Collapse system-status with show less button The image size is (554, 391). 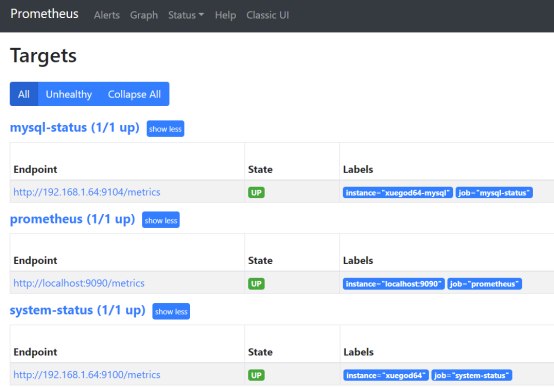[171, 312]
